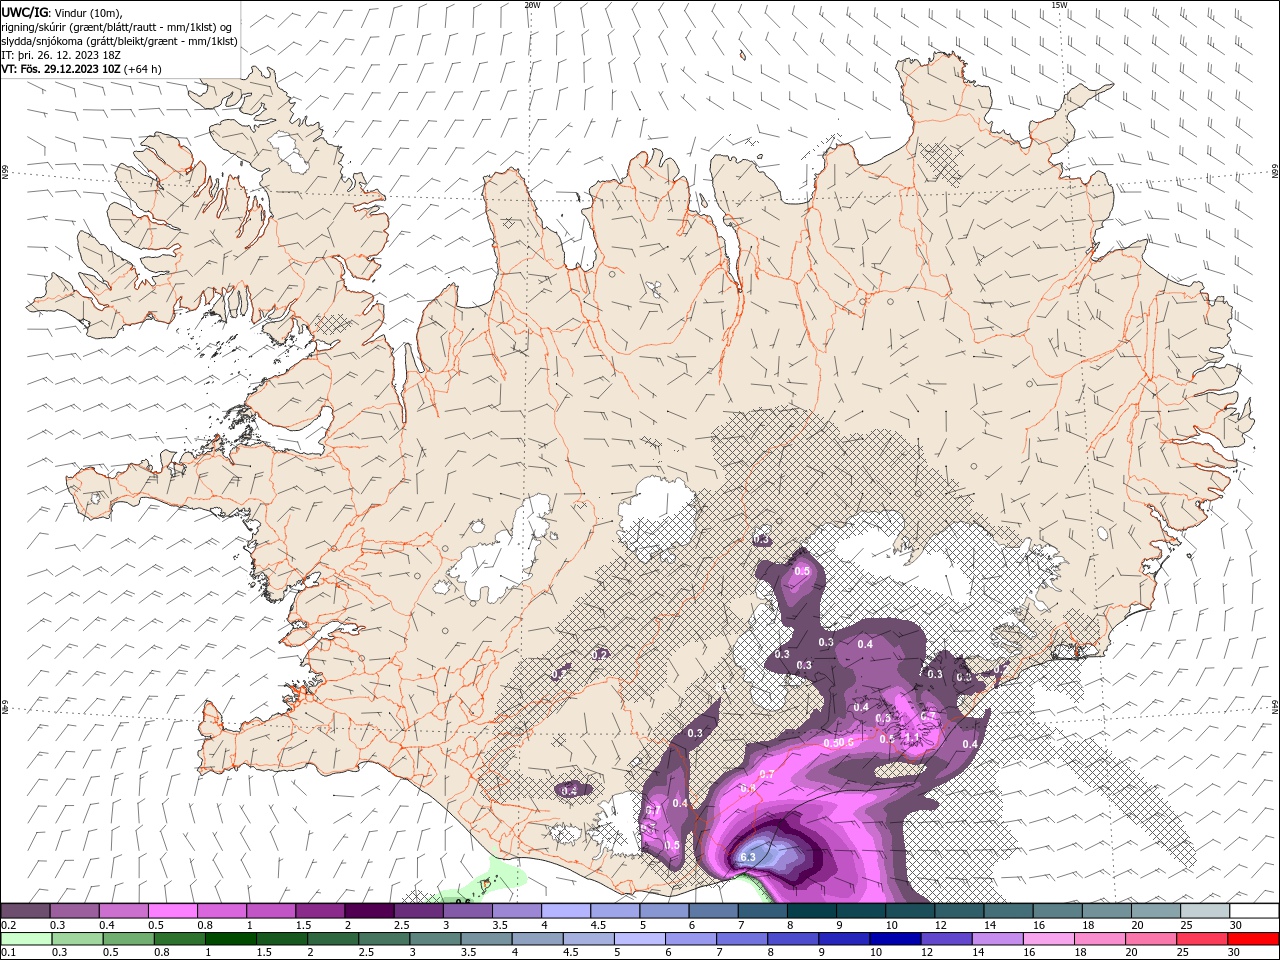Click the palest green lower legend swatch at 0.1

[26, 939]
